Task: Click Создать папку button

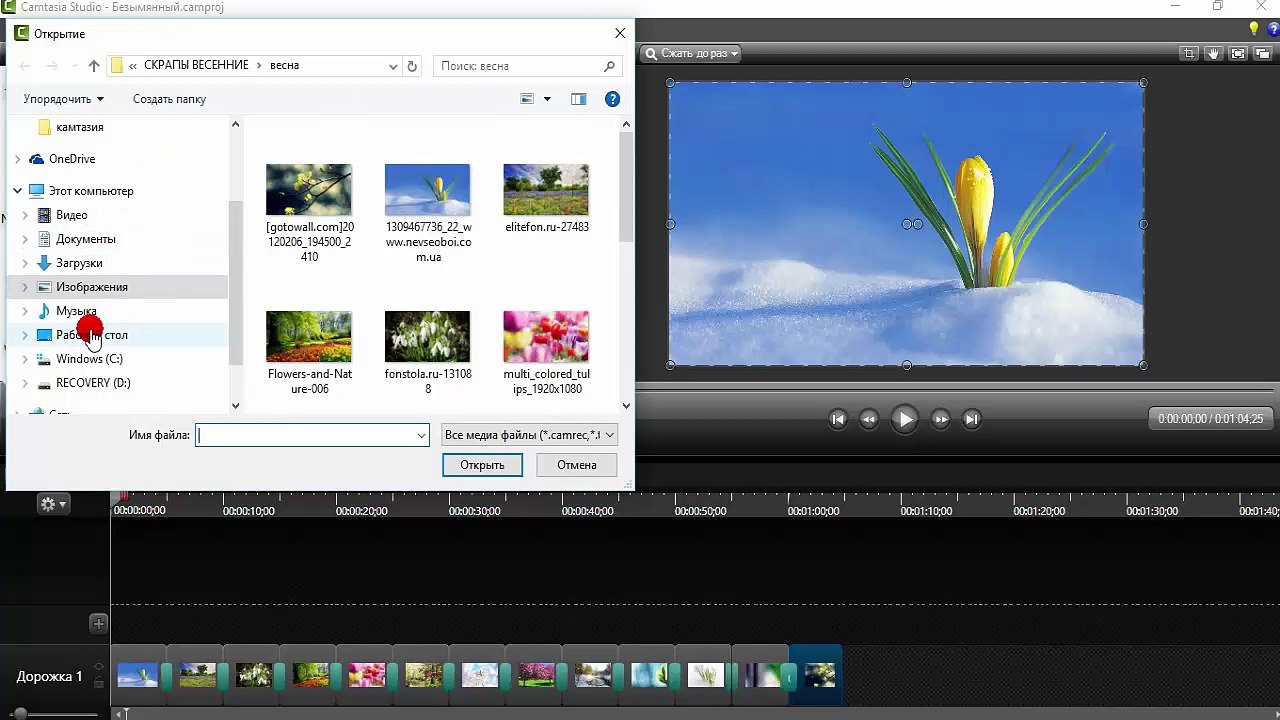Action: point(169,99)
